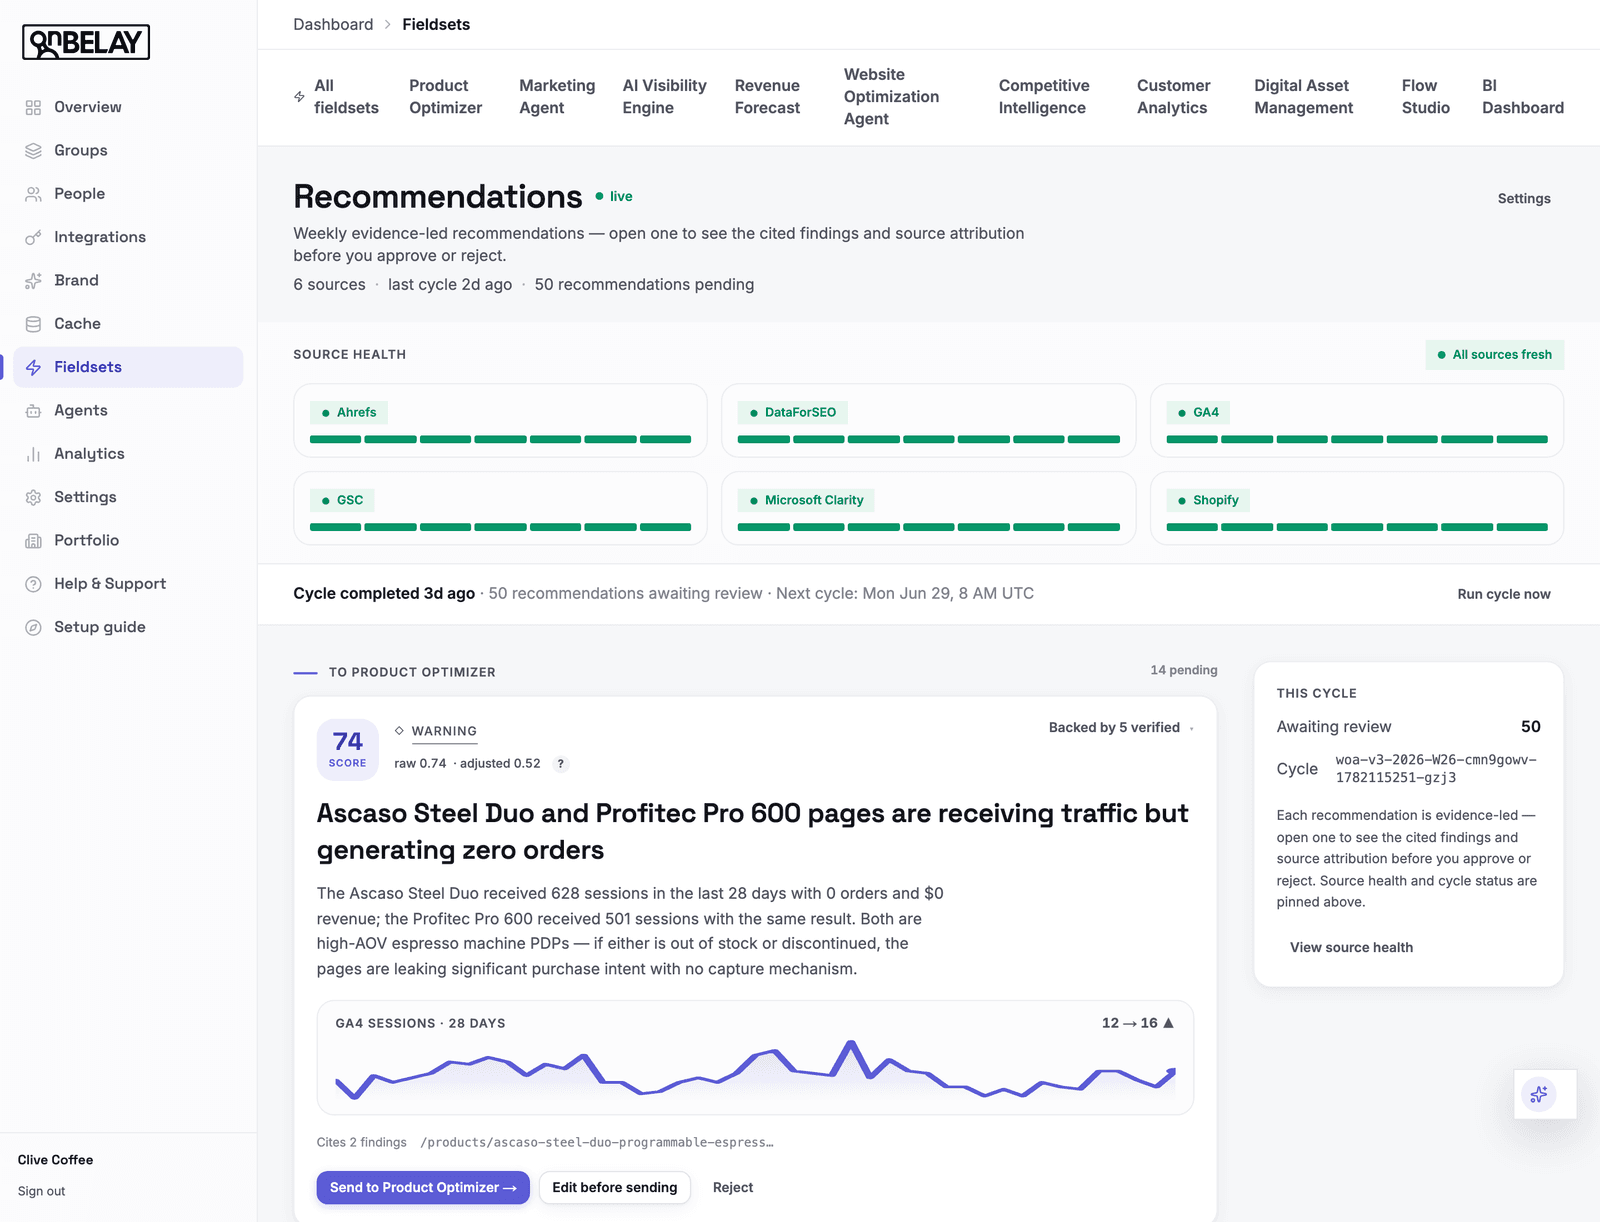Click the breadcrumb chevron after Dashboard
Viewport: 1600px width, 1222px height.
388,25
